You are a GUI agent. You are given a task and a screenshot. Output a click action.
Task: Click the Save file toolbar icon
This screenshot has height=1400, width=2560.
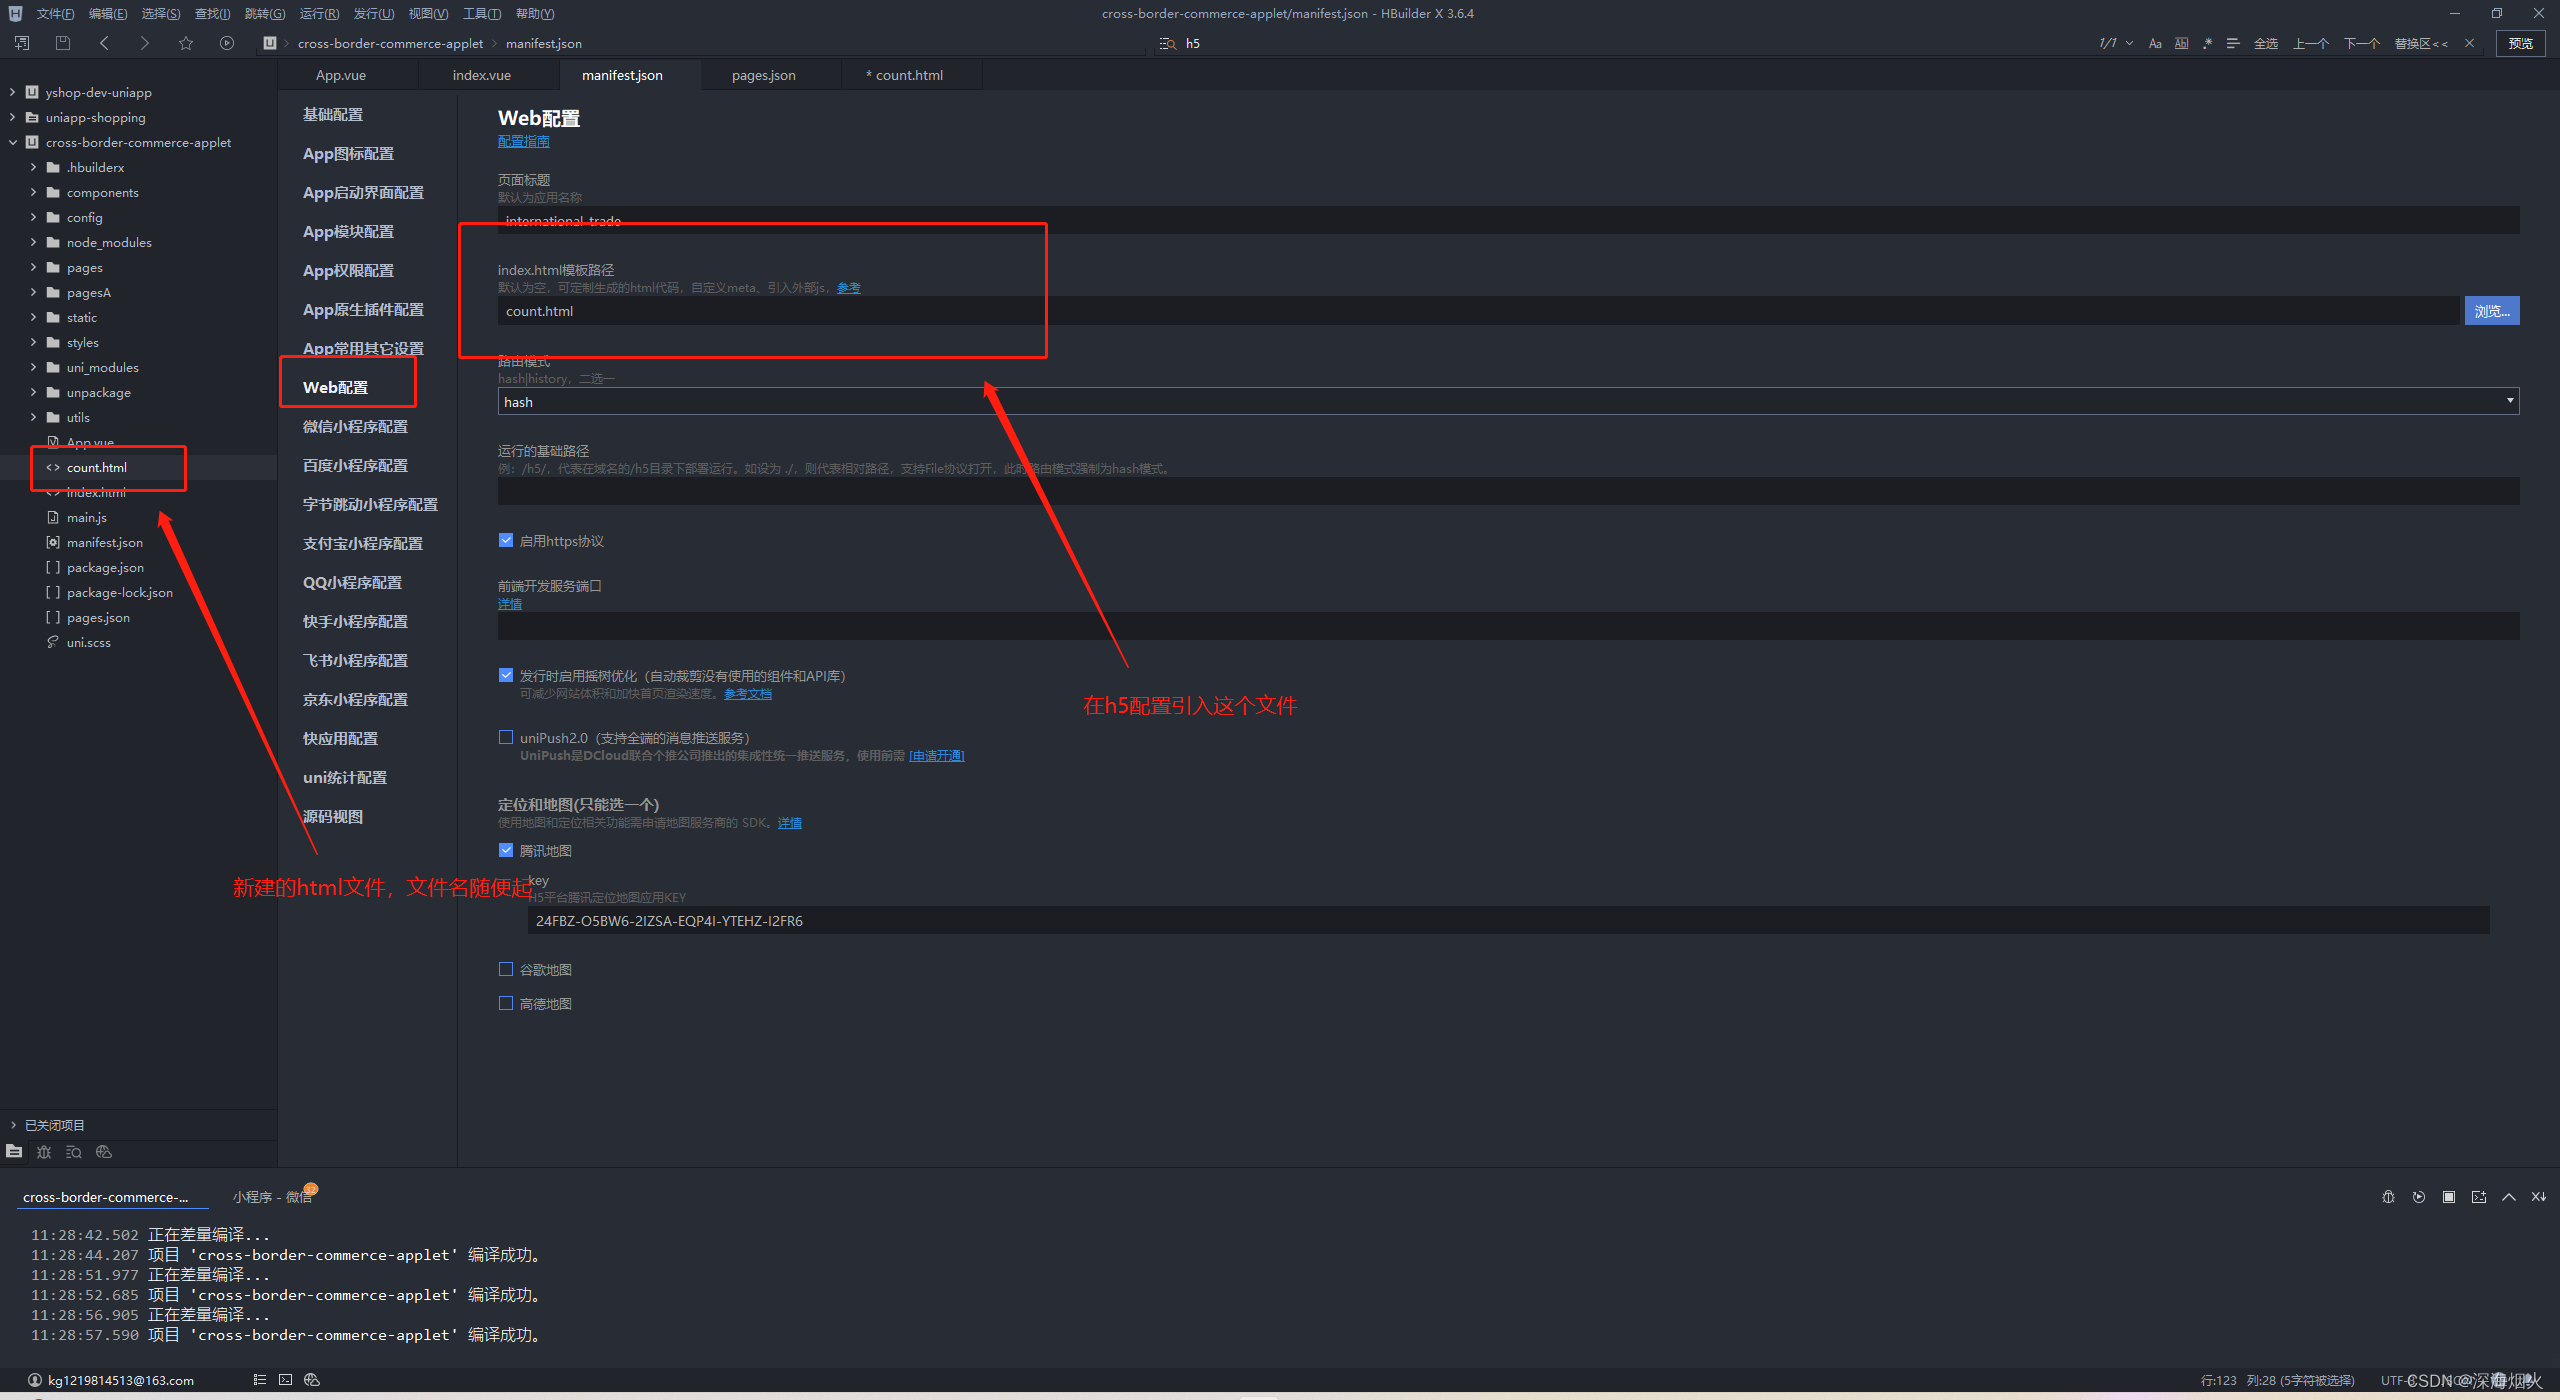click(63, 43)
